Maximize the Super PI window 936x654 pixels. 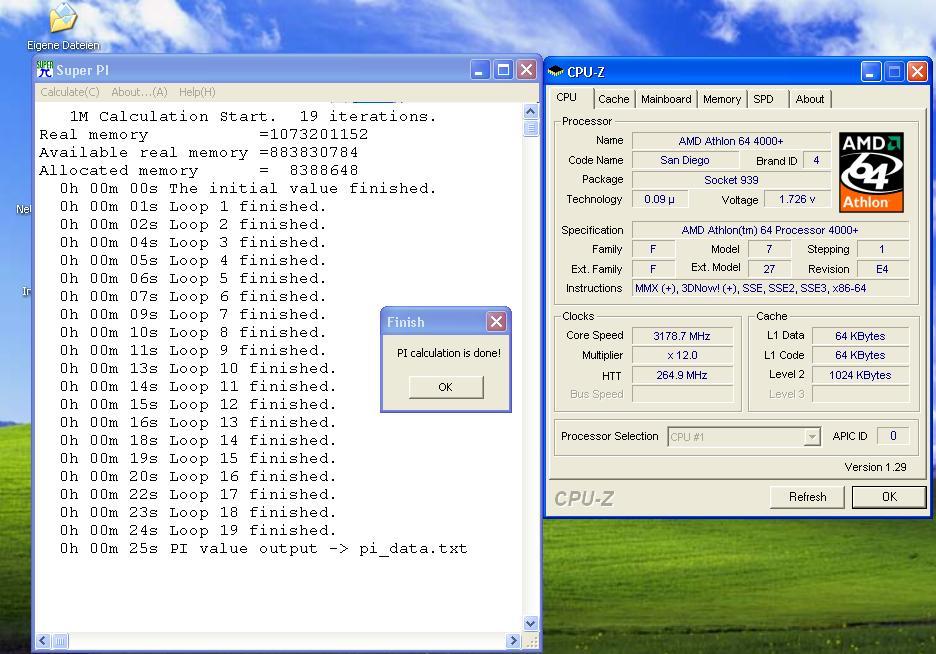tap(503, 70)
